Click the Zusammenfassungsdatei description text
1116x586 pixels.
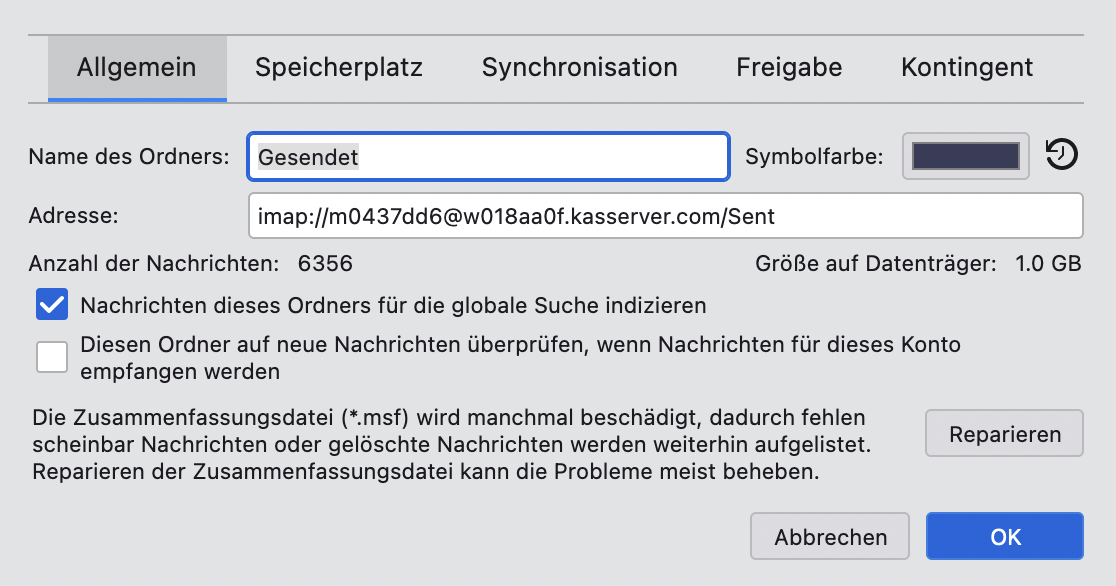450,443
